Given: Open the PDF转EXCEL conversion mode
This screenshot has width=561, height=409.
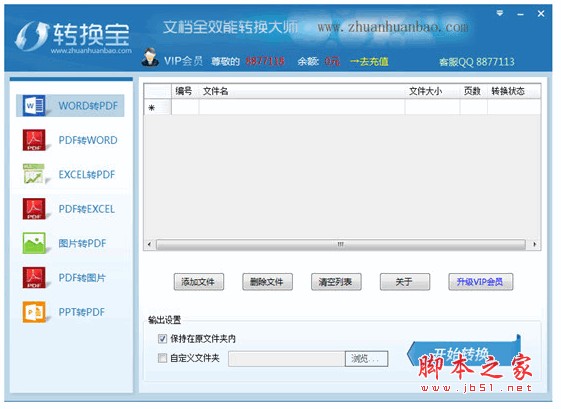Looking at the screenshot, I should tap(87, 209).
